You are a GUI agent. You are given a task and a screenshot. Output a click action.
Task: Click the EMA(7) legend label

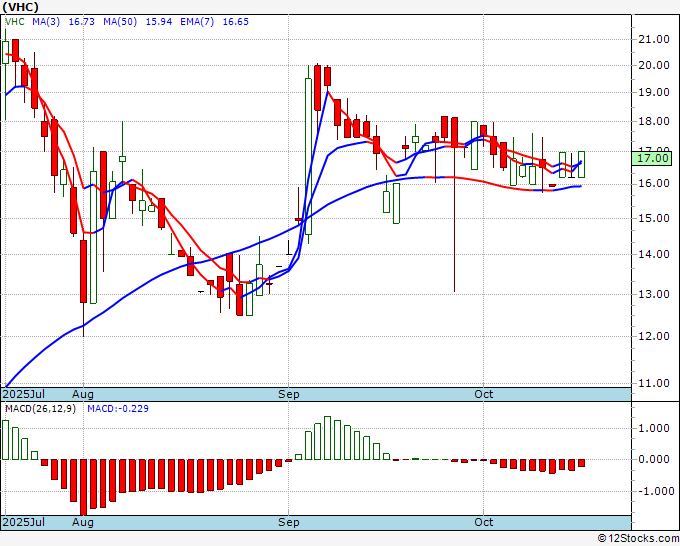click(197, 22)
